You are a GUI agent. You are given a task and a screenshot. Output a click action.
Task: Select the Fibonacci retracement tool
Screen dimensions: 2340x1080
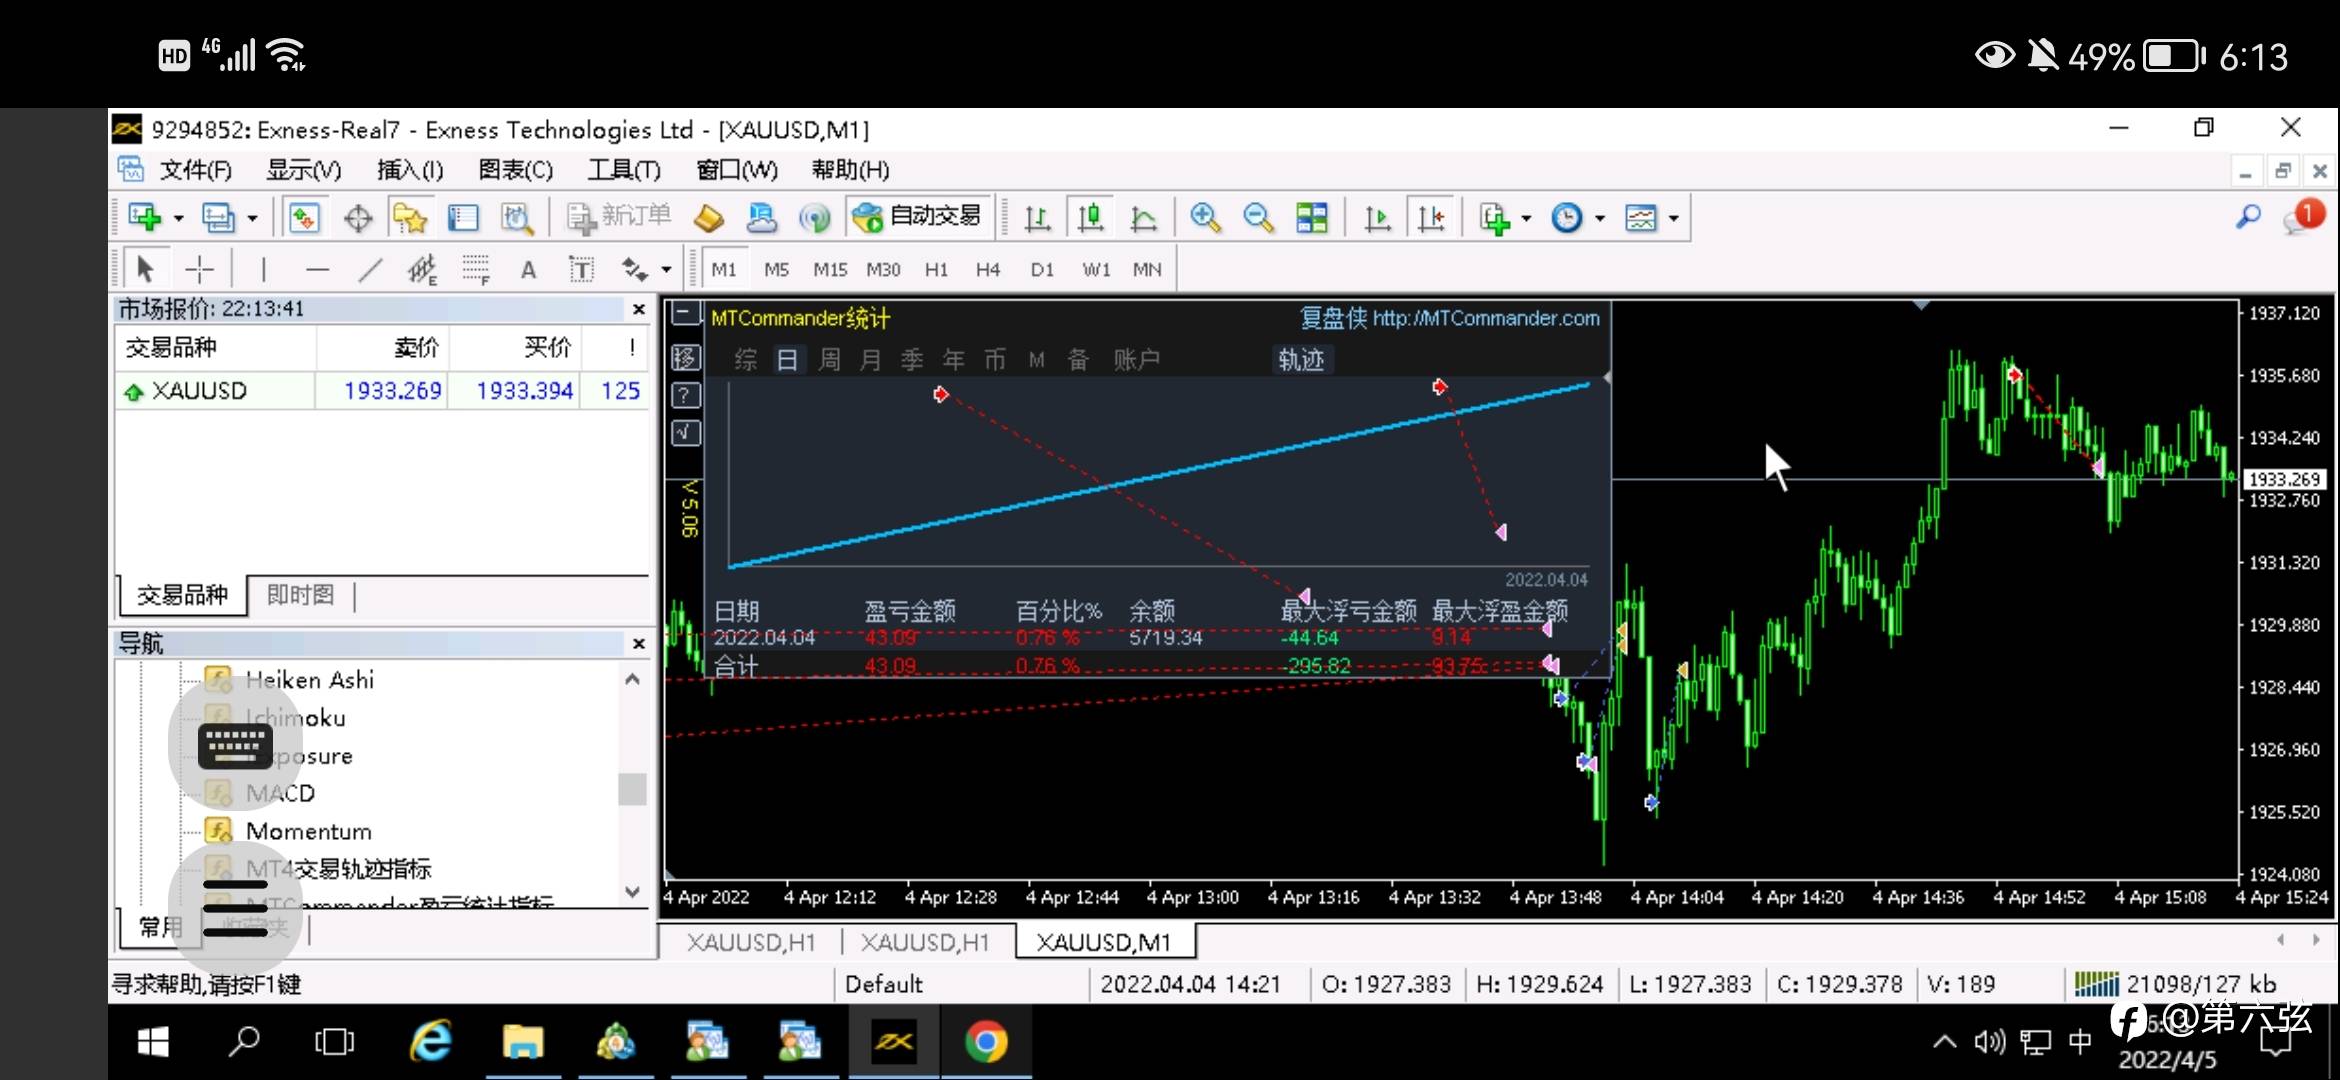475,269
